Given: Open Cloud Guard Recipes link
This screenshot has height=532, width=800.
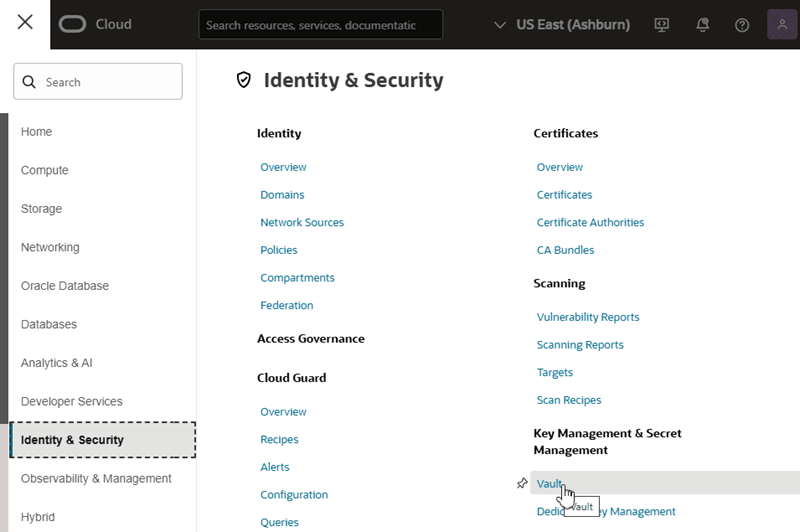Looking at the screenshot, I should click(x=279, y=439).
